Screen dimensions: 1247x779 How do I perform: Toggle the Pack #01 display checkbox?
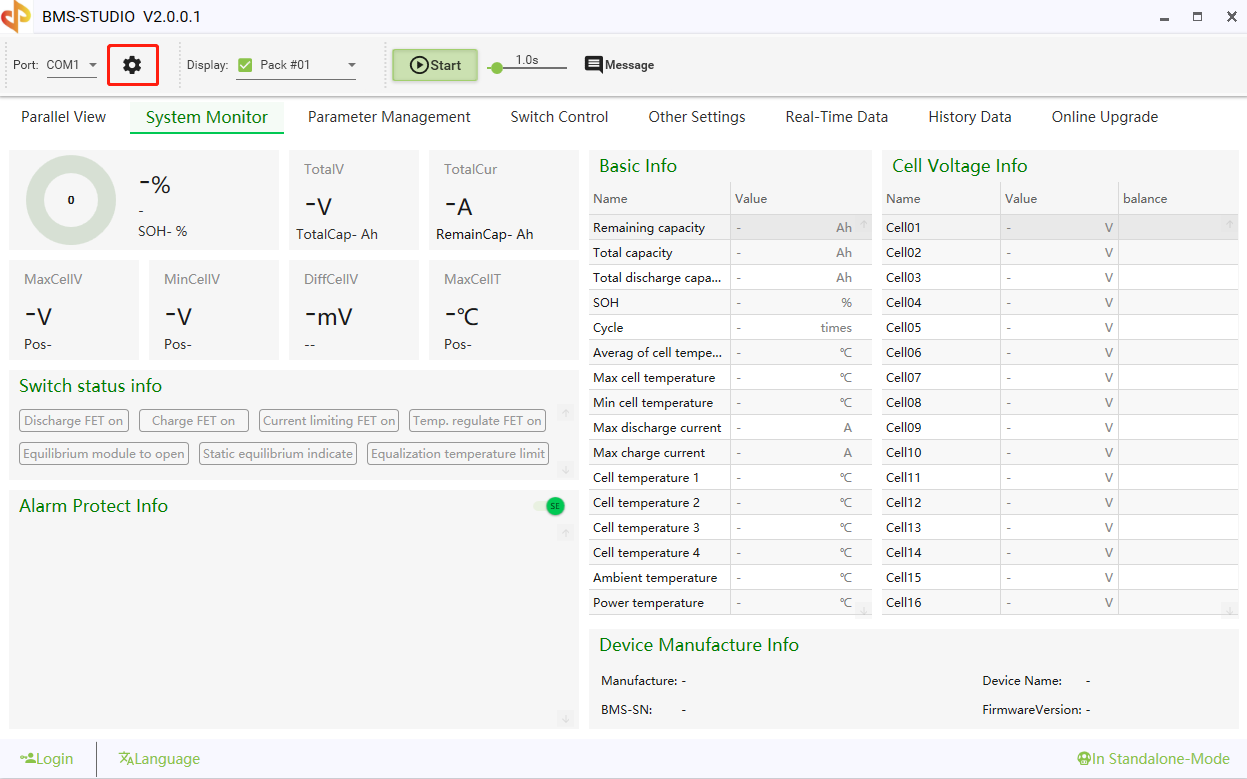pyautogui.click(x=245, y=65)
